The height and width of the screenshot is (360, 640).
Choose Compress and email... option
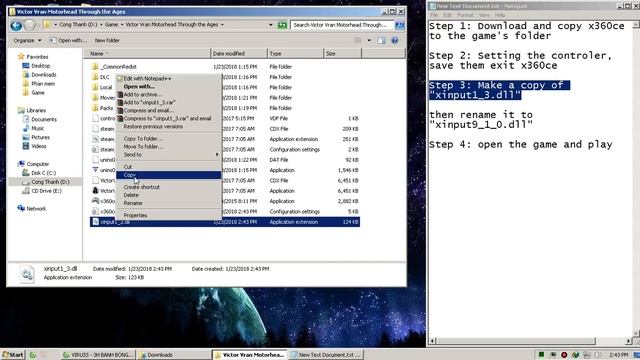point(169,110)
